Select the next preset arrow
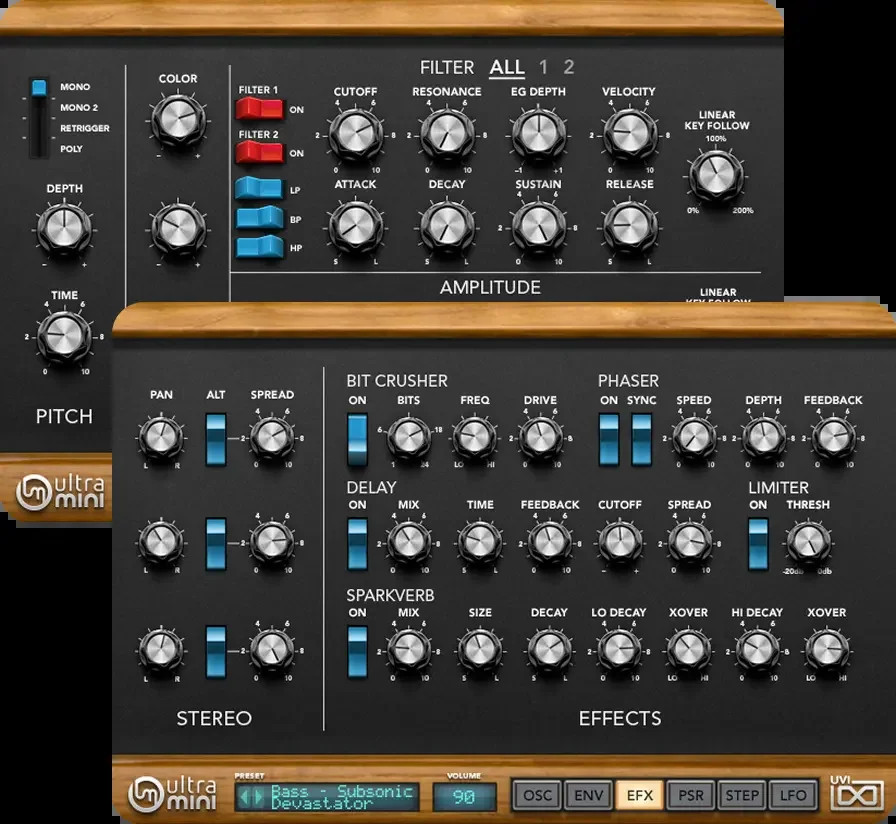Image resolution: width=896 pixels, height=824 pixels. pos(259,797)
